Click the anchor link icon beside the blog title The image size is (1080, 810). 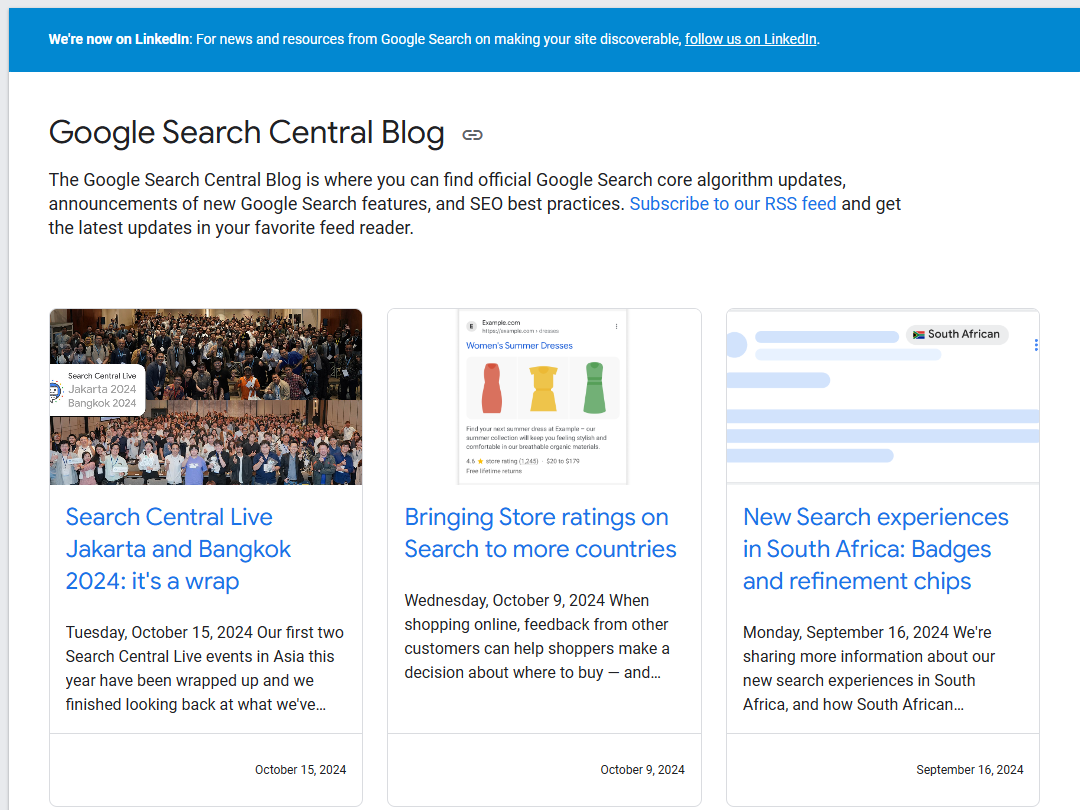(x=471, y=133)
